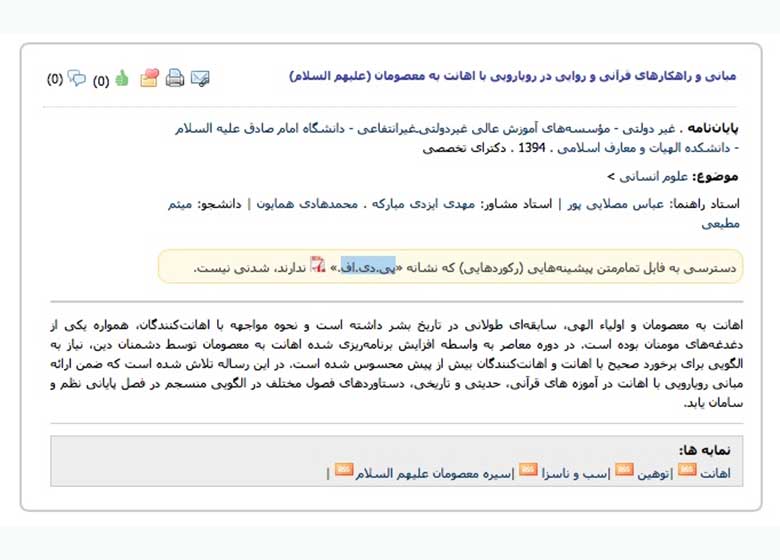The image size is (780, 560).
Task: Click RSS icon next to اهانت keyword
Action: 687,470
